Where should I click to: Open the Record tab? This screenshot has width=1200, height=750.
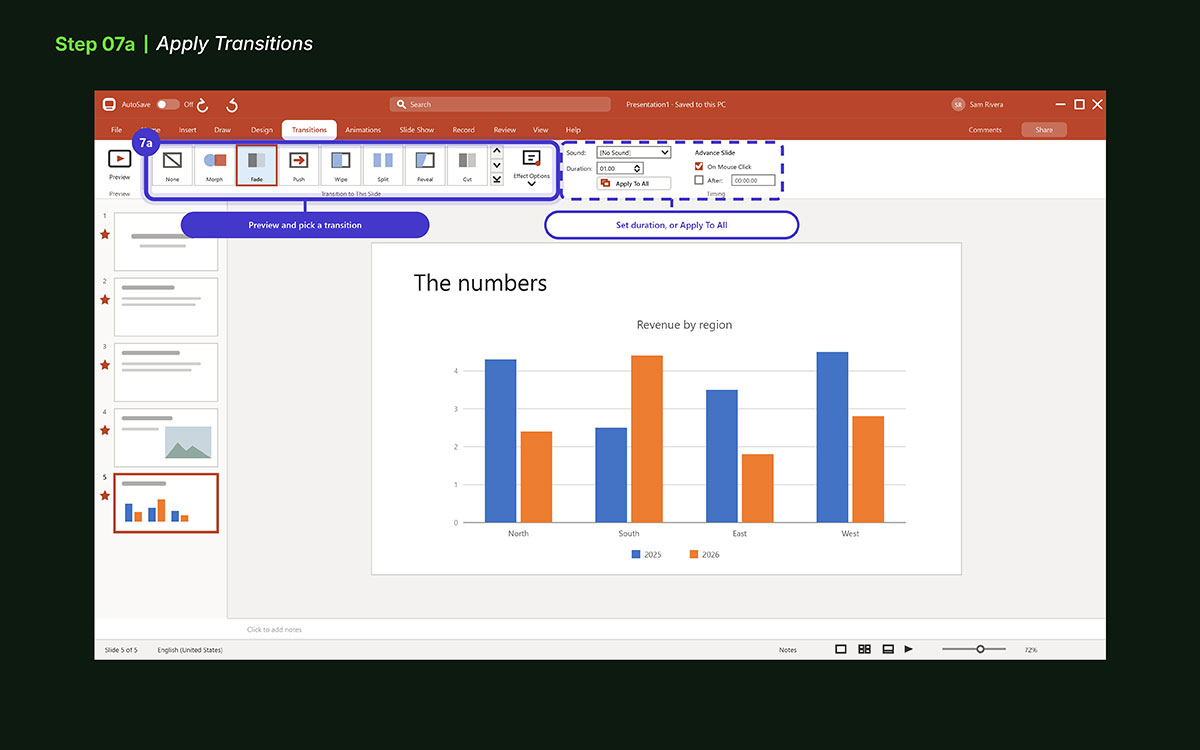click(x=464, y=130)
